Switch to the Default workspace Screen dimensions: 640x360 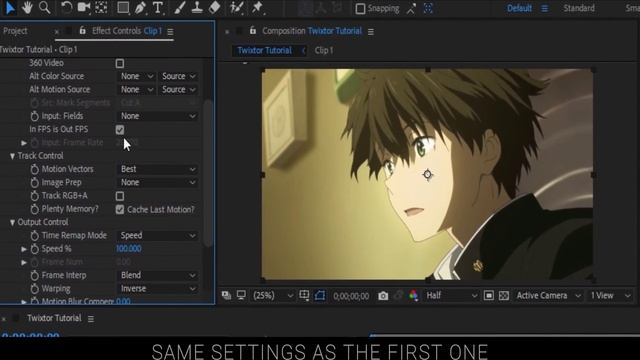(x=519, y=8)
